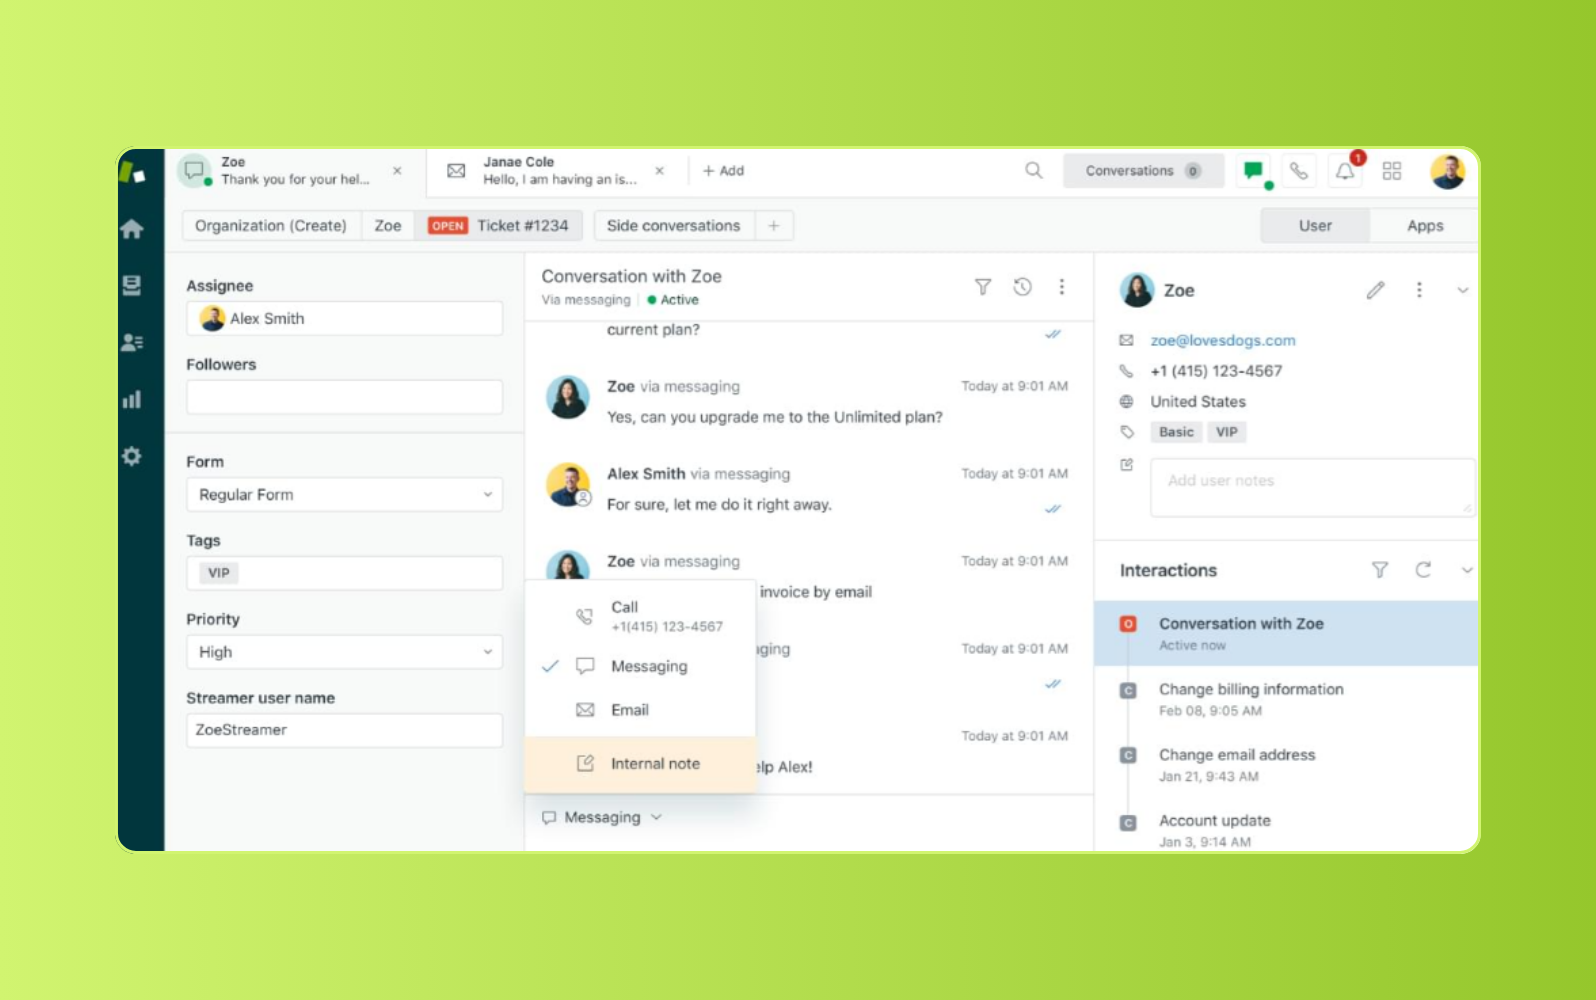Switch to the Janae Cole tab
This screenshot has width=1596, height=1000.
click(558, 171)
